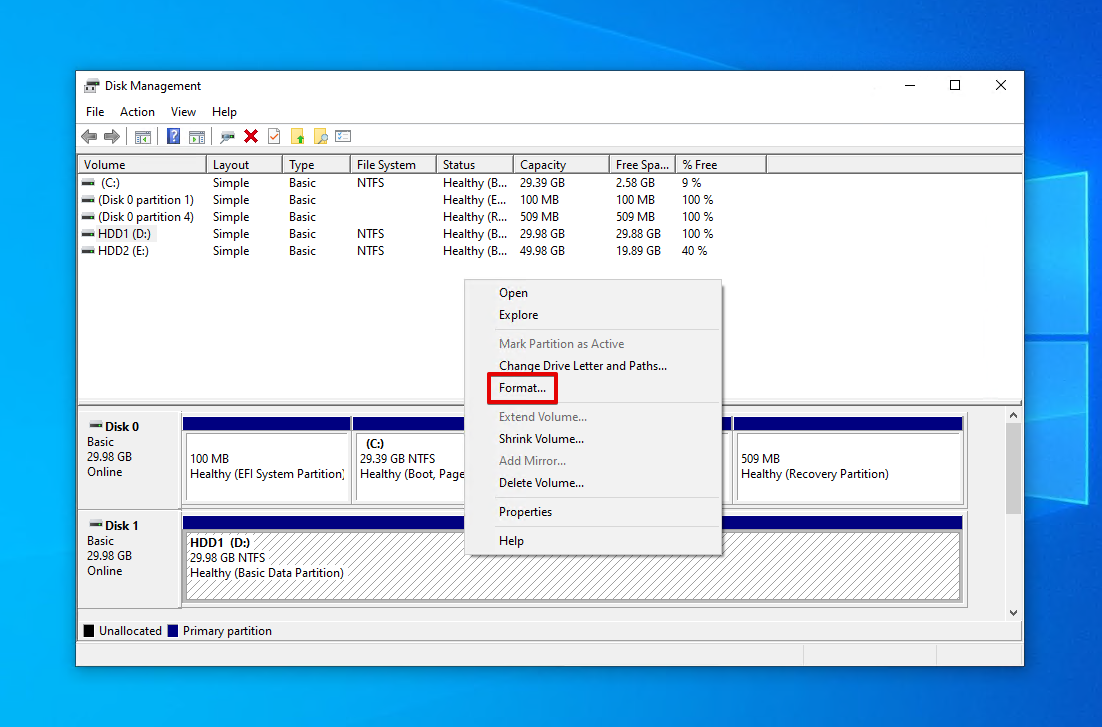Click the red X Delete toolbar icon

click(x=251, y=136)
